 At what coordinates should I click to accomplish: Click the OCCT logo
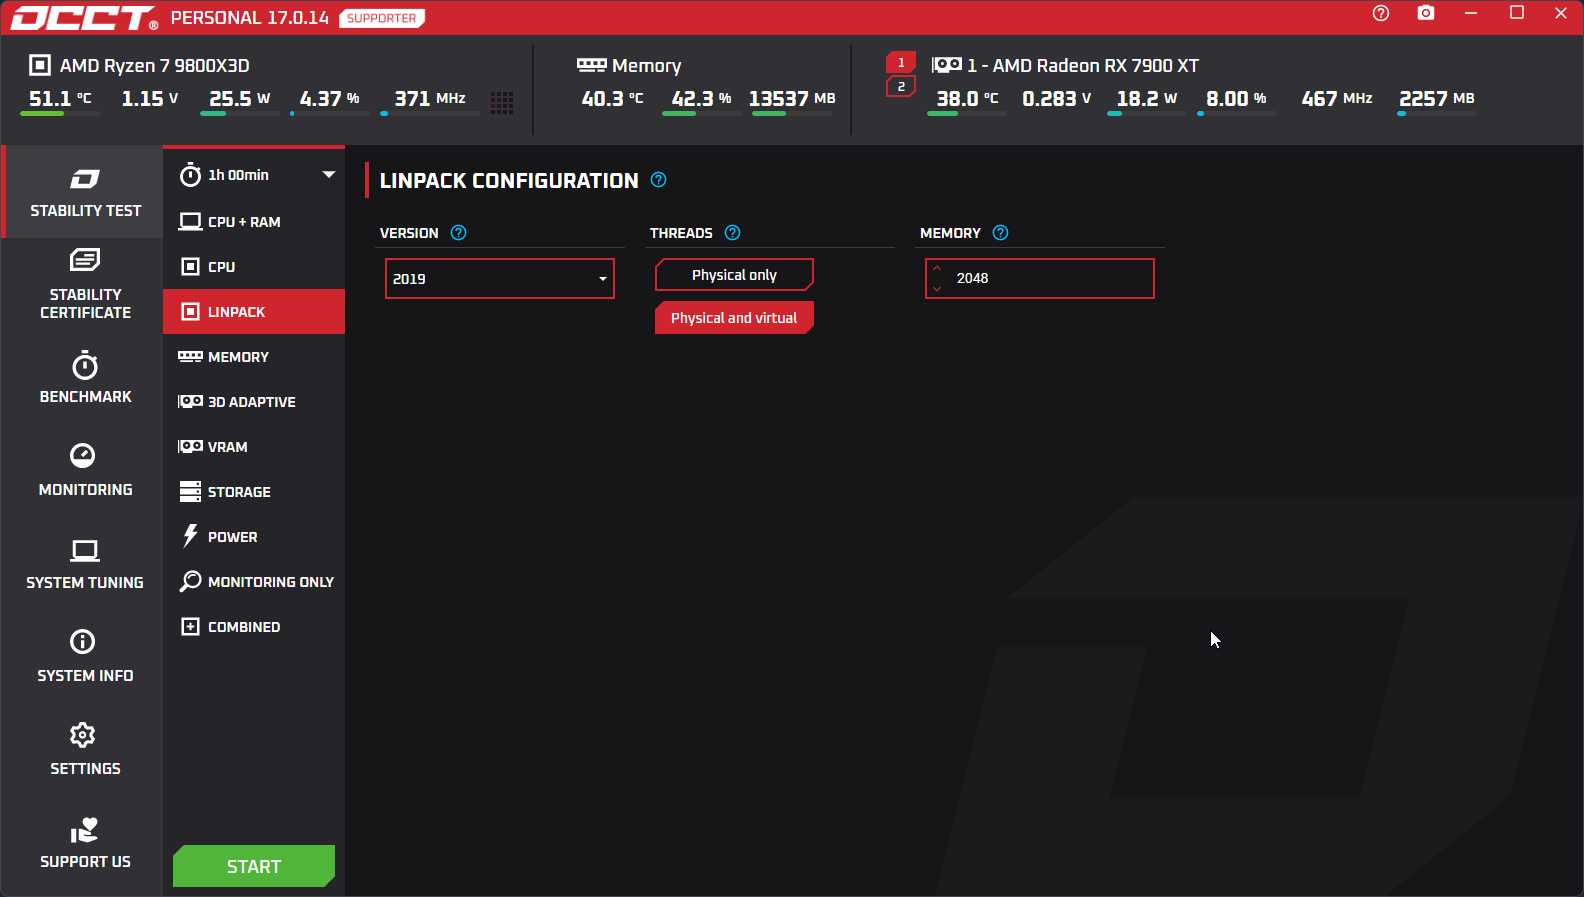(84, 18)
